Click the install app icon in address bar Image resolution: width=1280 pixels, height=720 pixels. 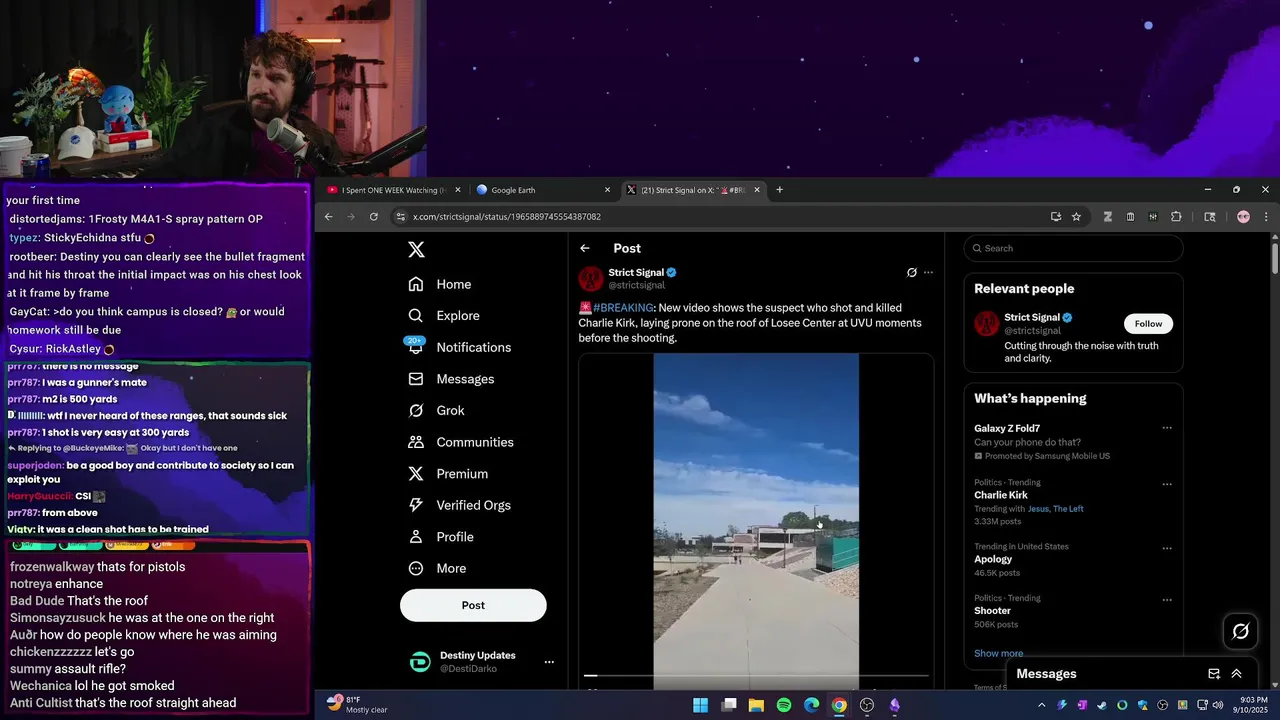tap(1056, 217)
